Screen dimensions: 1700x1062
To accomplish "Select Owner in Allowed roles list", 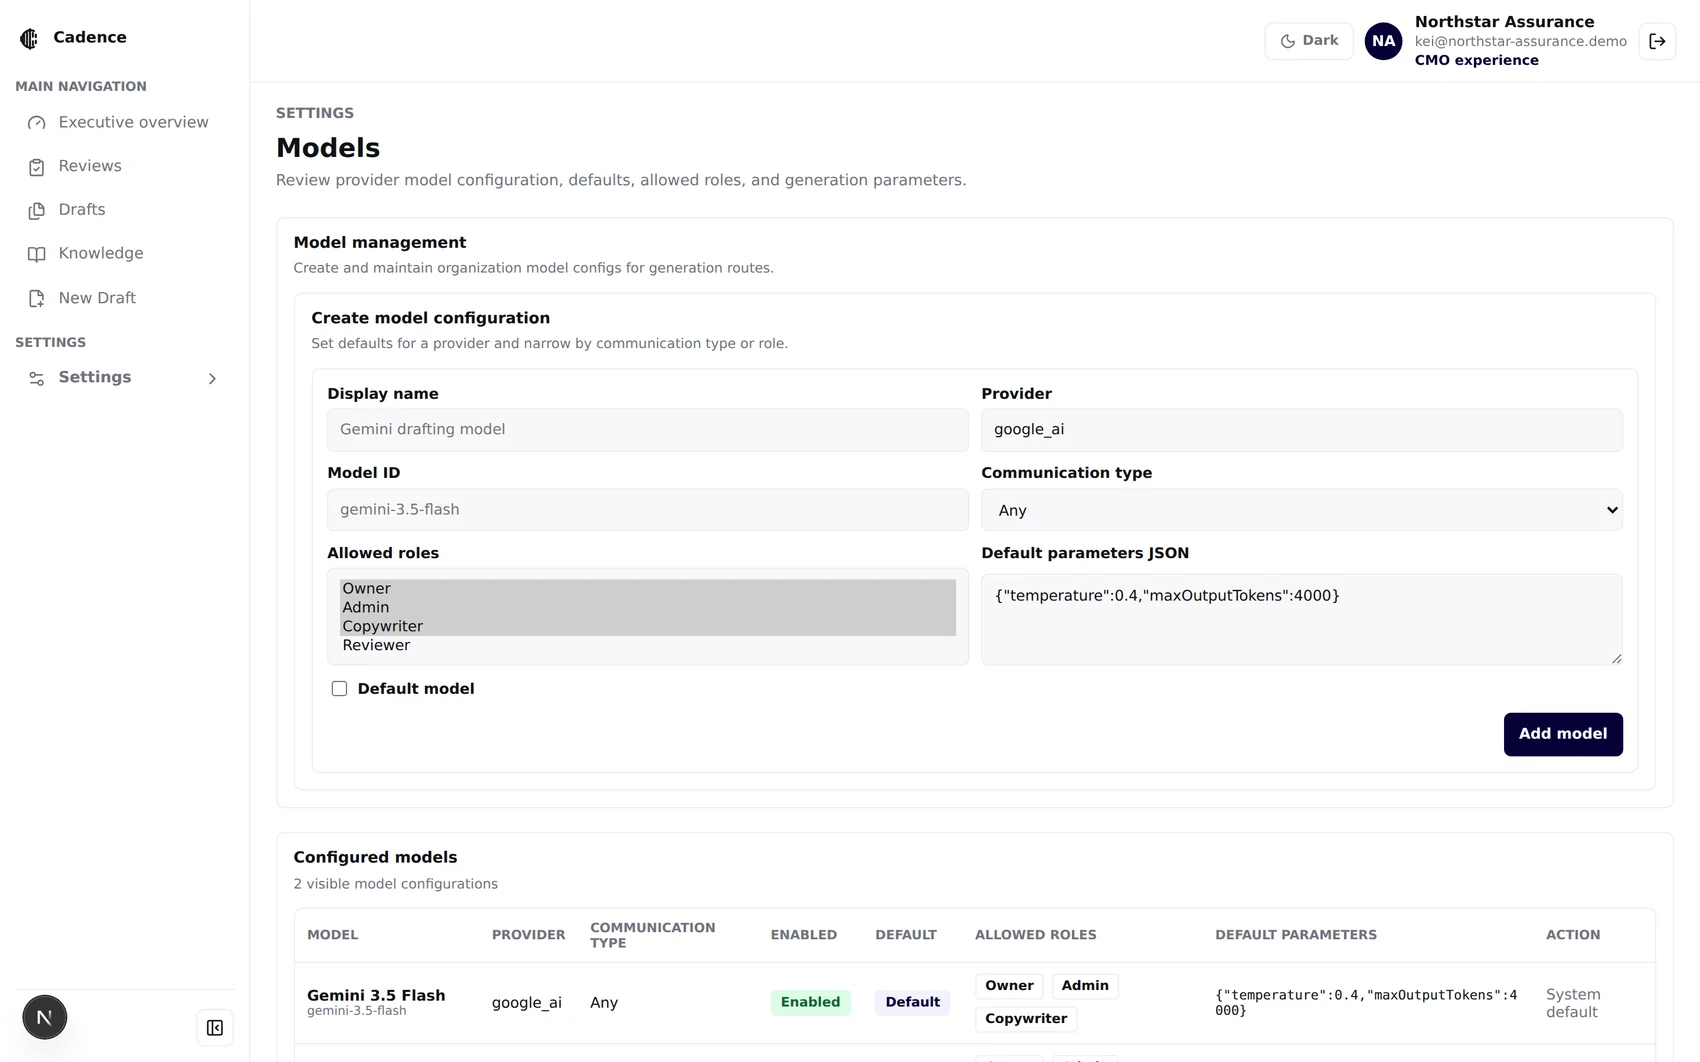I will coord(647,588).
